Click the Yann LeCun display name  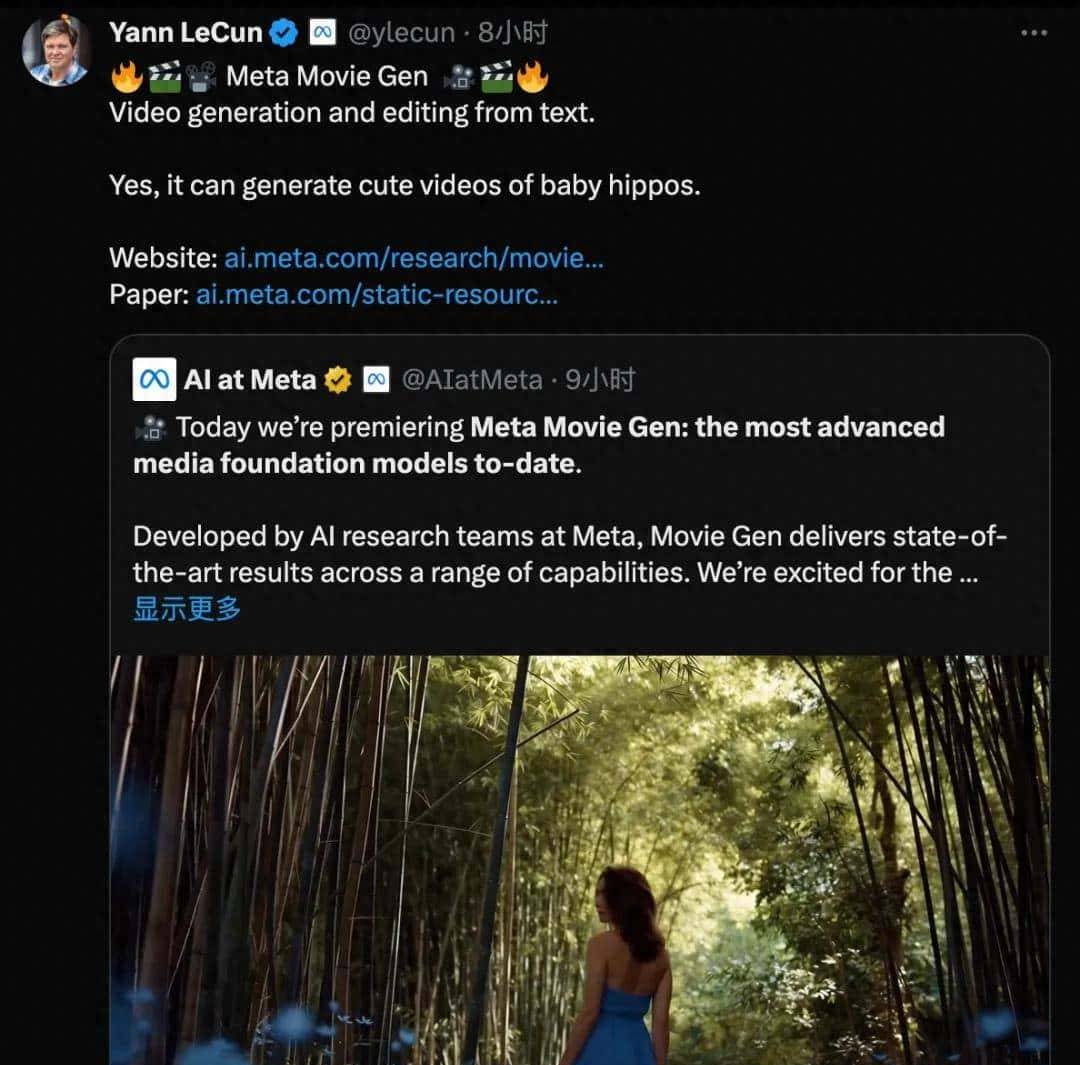click(186, 33)
